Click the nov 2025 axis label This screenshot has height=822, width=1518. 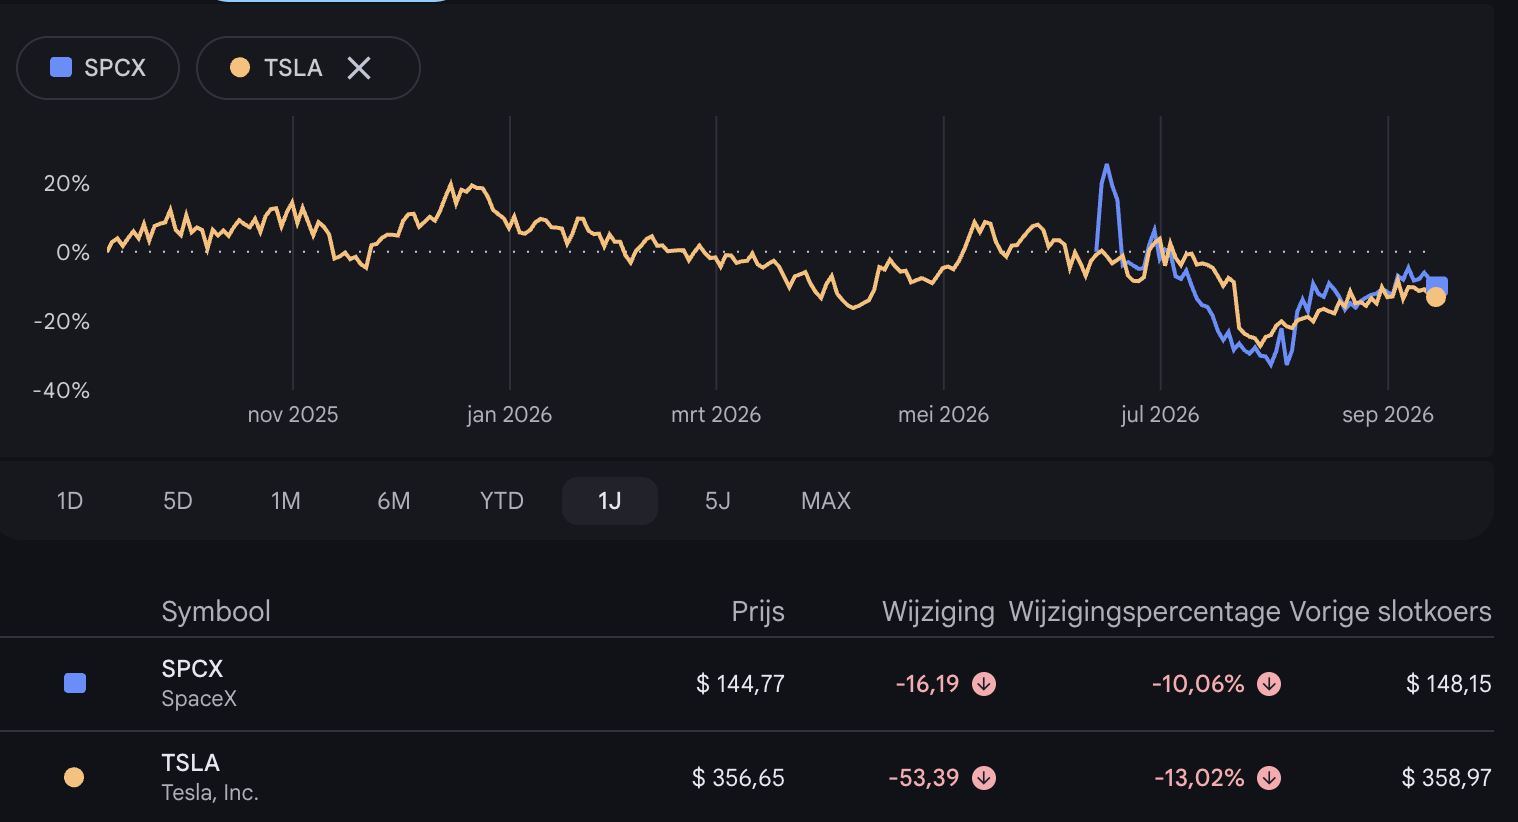(293, 415)
